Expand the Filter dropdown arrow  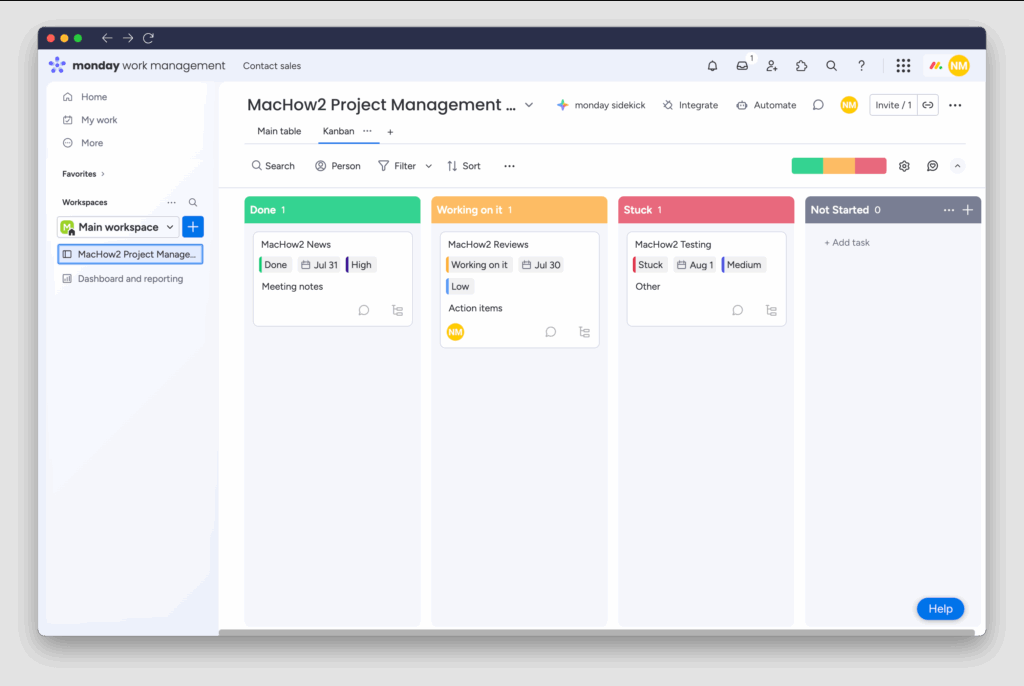click(x=428, y=166)
